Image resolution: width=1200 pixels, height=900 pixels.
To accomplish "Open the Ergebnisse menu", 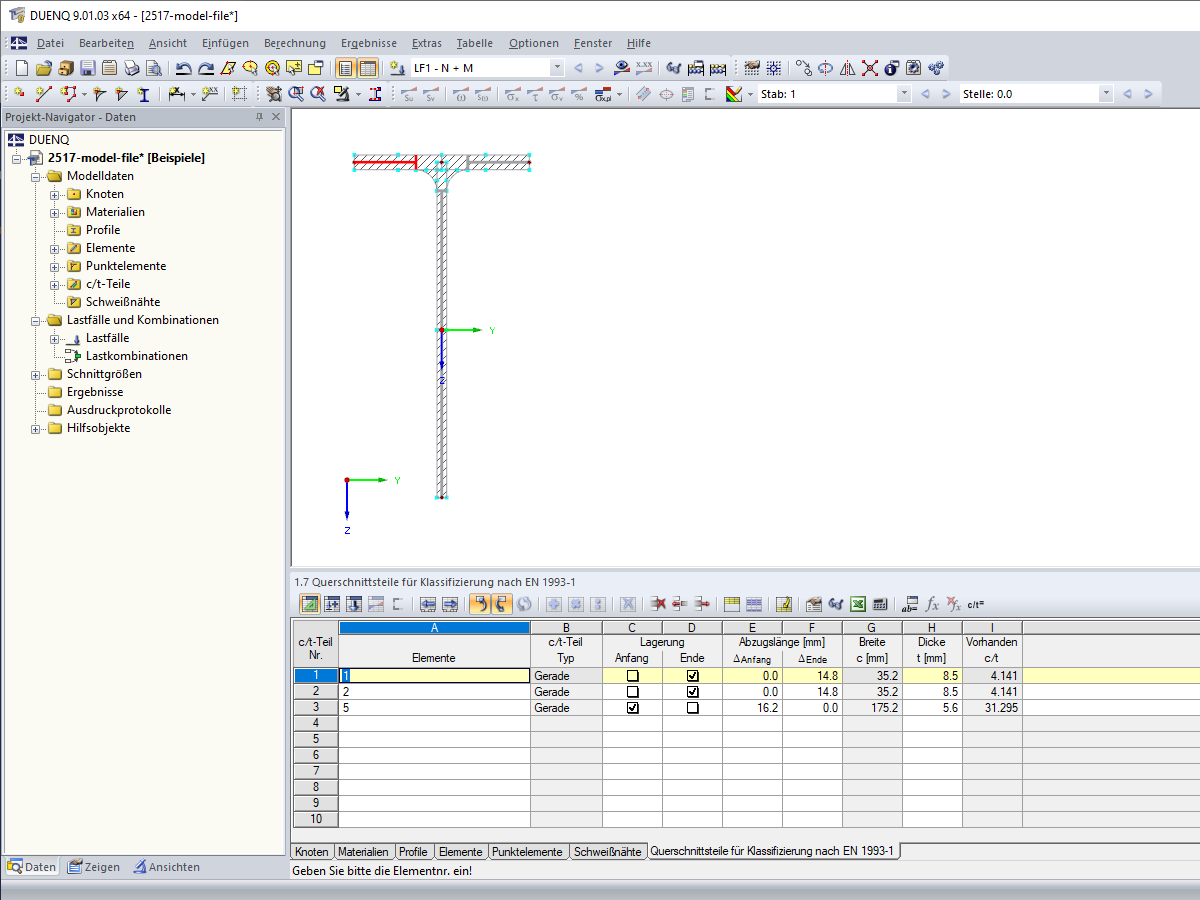I will pos(368,43).
